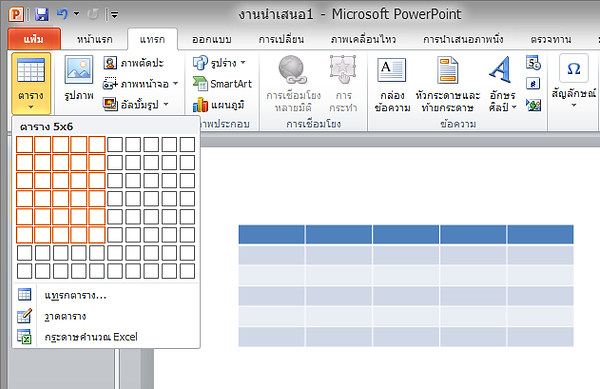This screenshot has width=600, height=389.
Task: Click the first header cell of slide table
Action: click(x=272, y=234)
